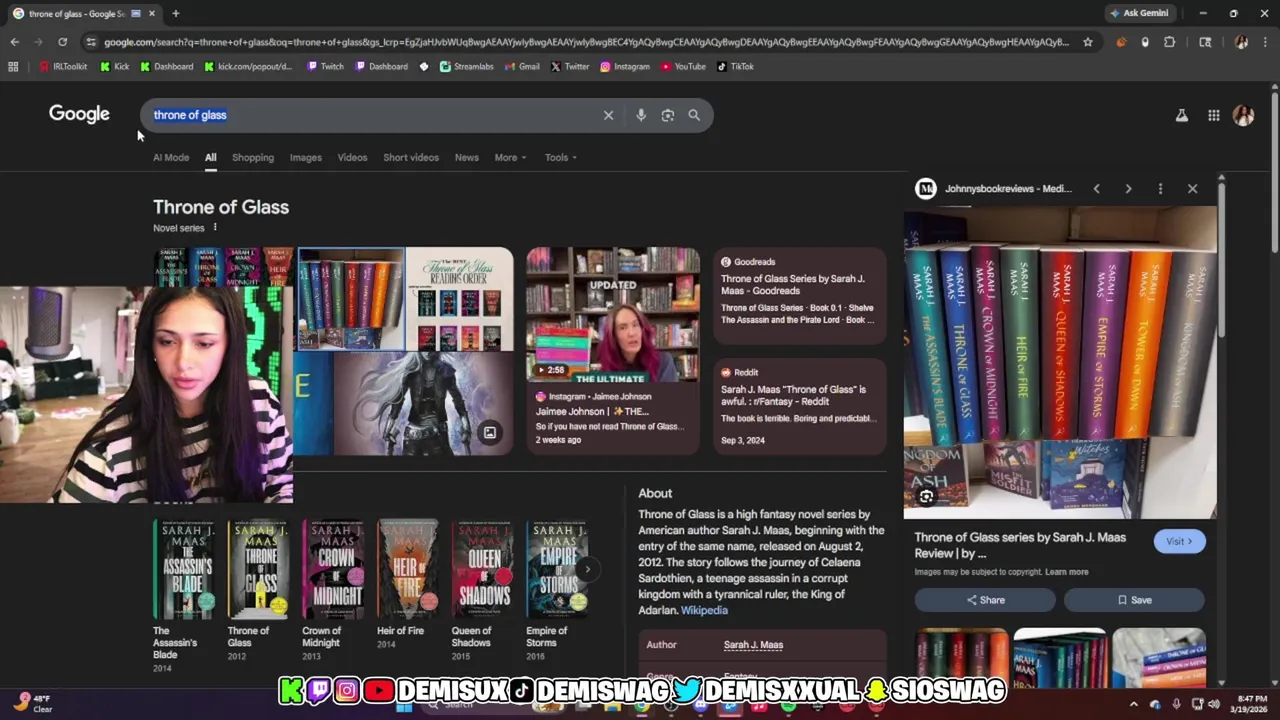This screenshot has width=1280, height=720.
Task: Click the magnifier search submit icon
Action: click(694, 115)
